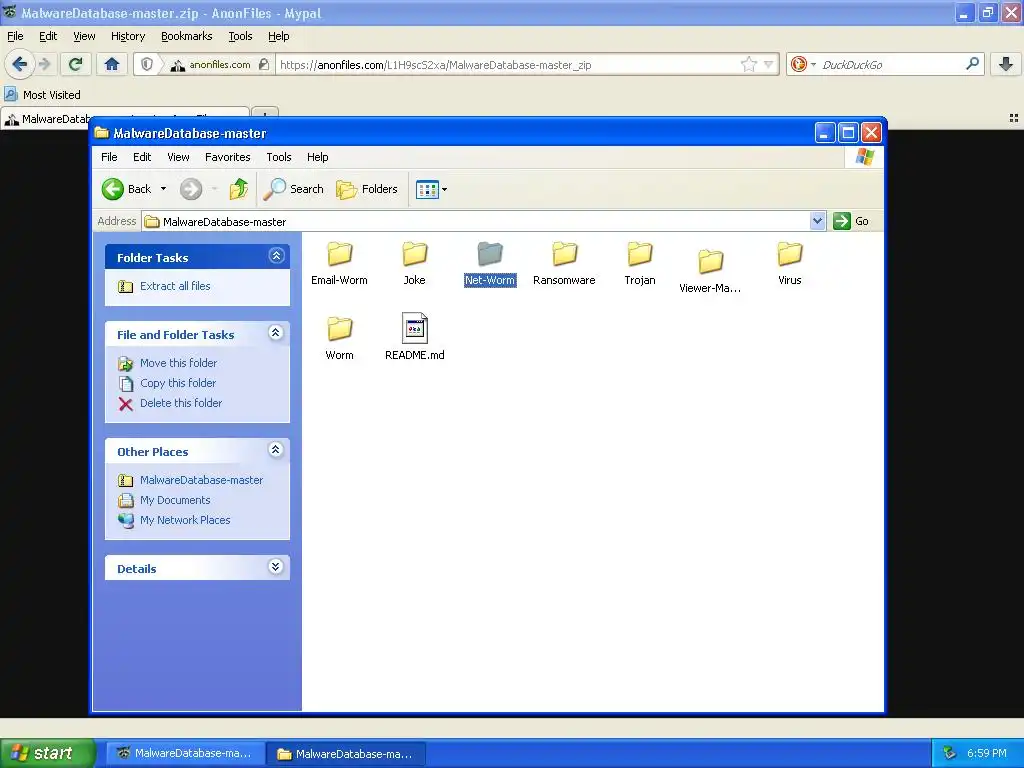Collapse the Folder Tasks panel

pos(276,256)
